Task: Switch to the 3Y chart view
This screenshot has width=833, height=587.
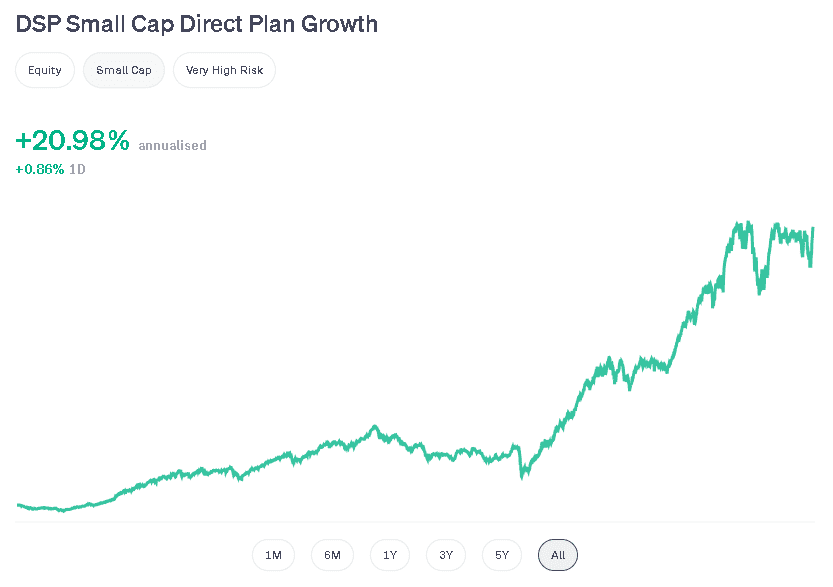Action: click(x=445, y=555)
